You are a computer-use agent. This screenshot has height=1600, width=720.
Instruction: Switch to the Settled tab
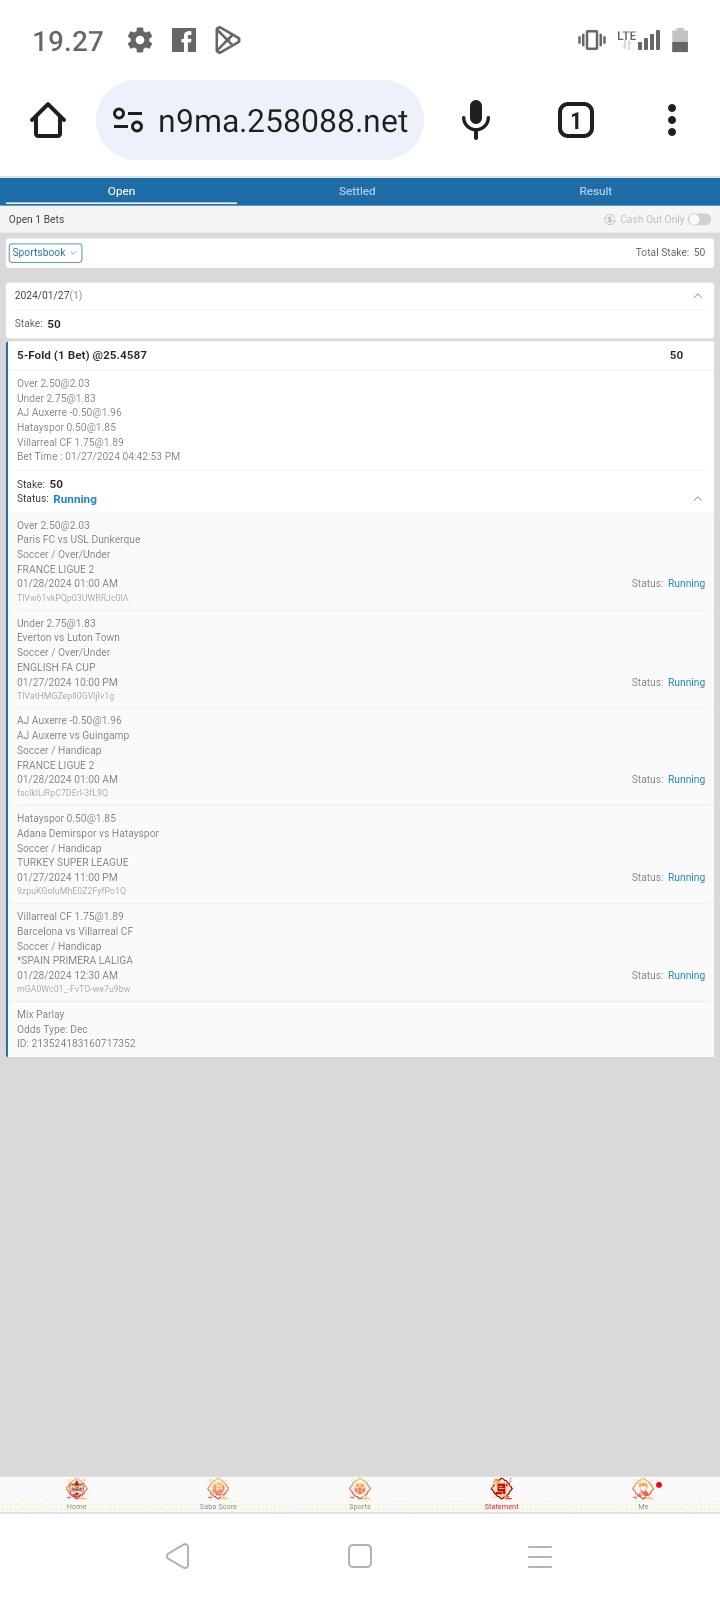pyautogui.click(x=357, y=191)
